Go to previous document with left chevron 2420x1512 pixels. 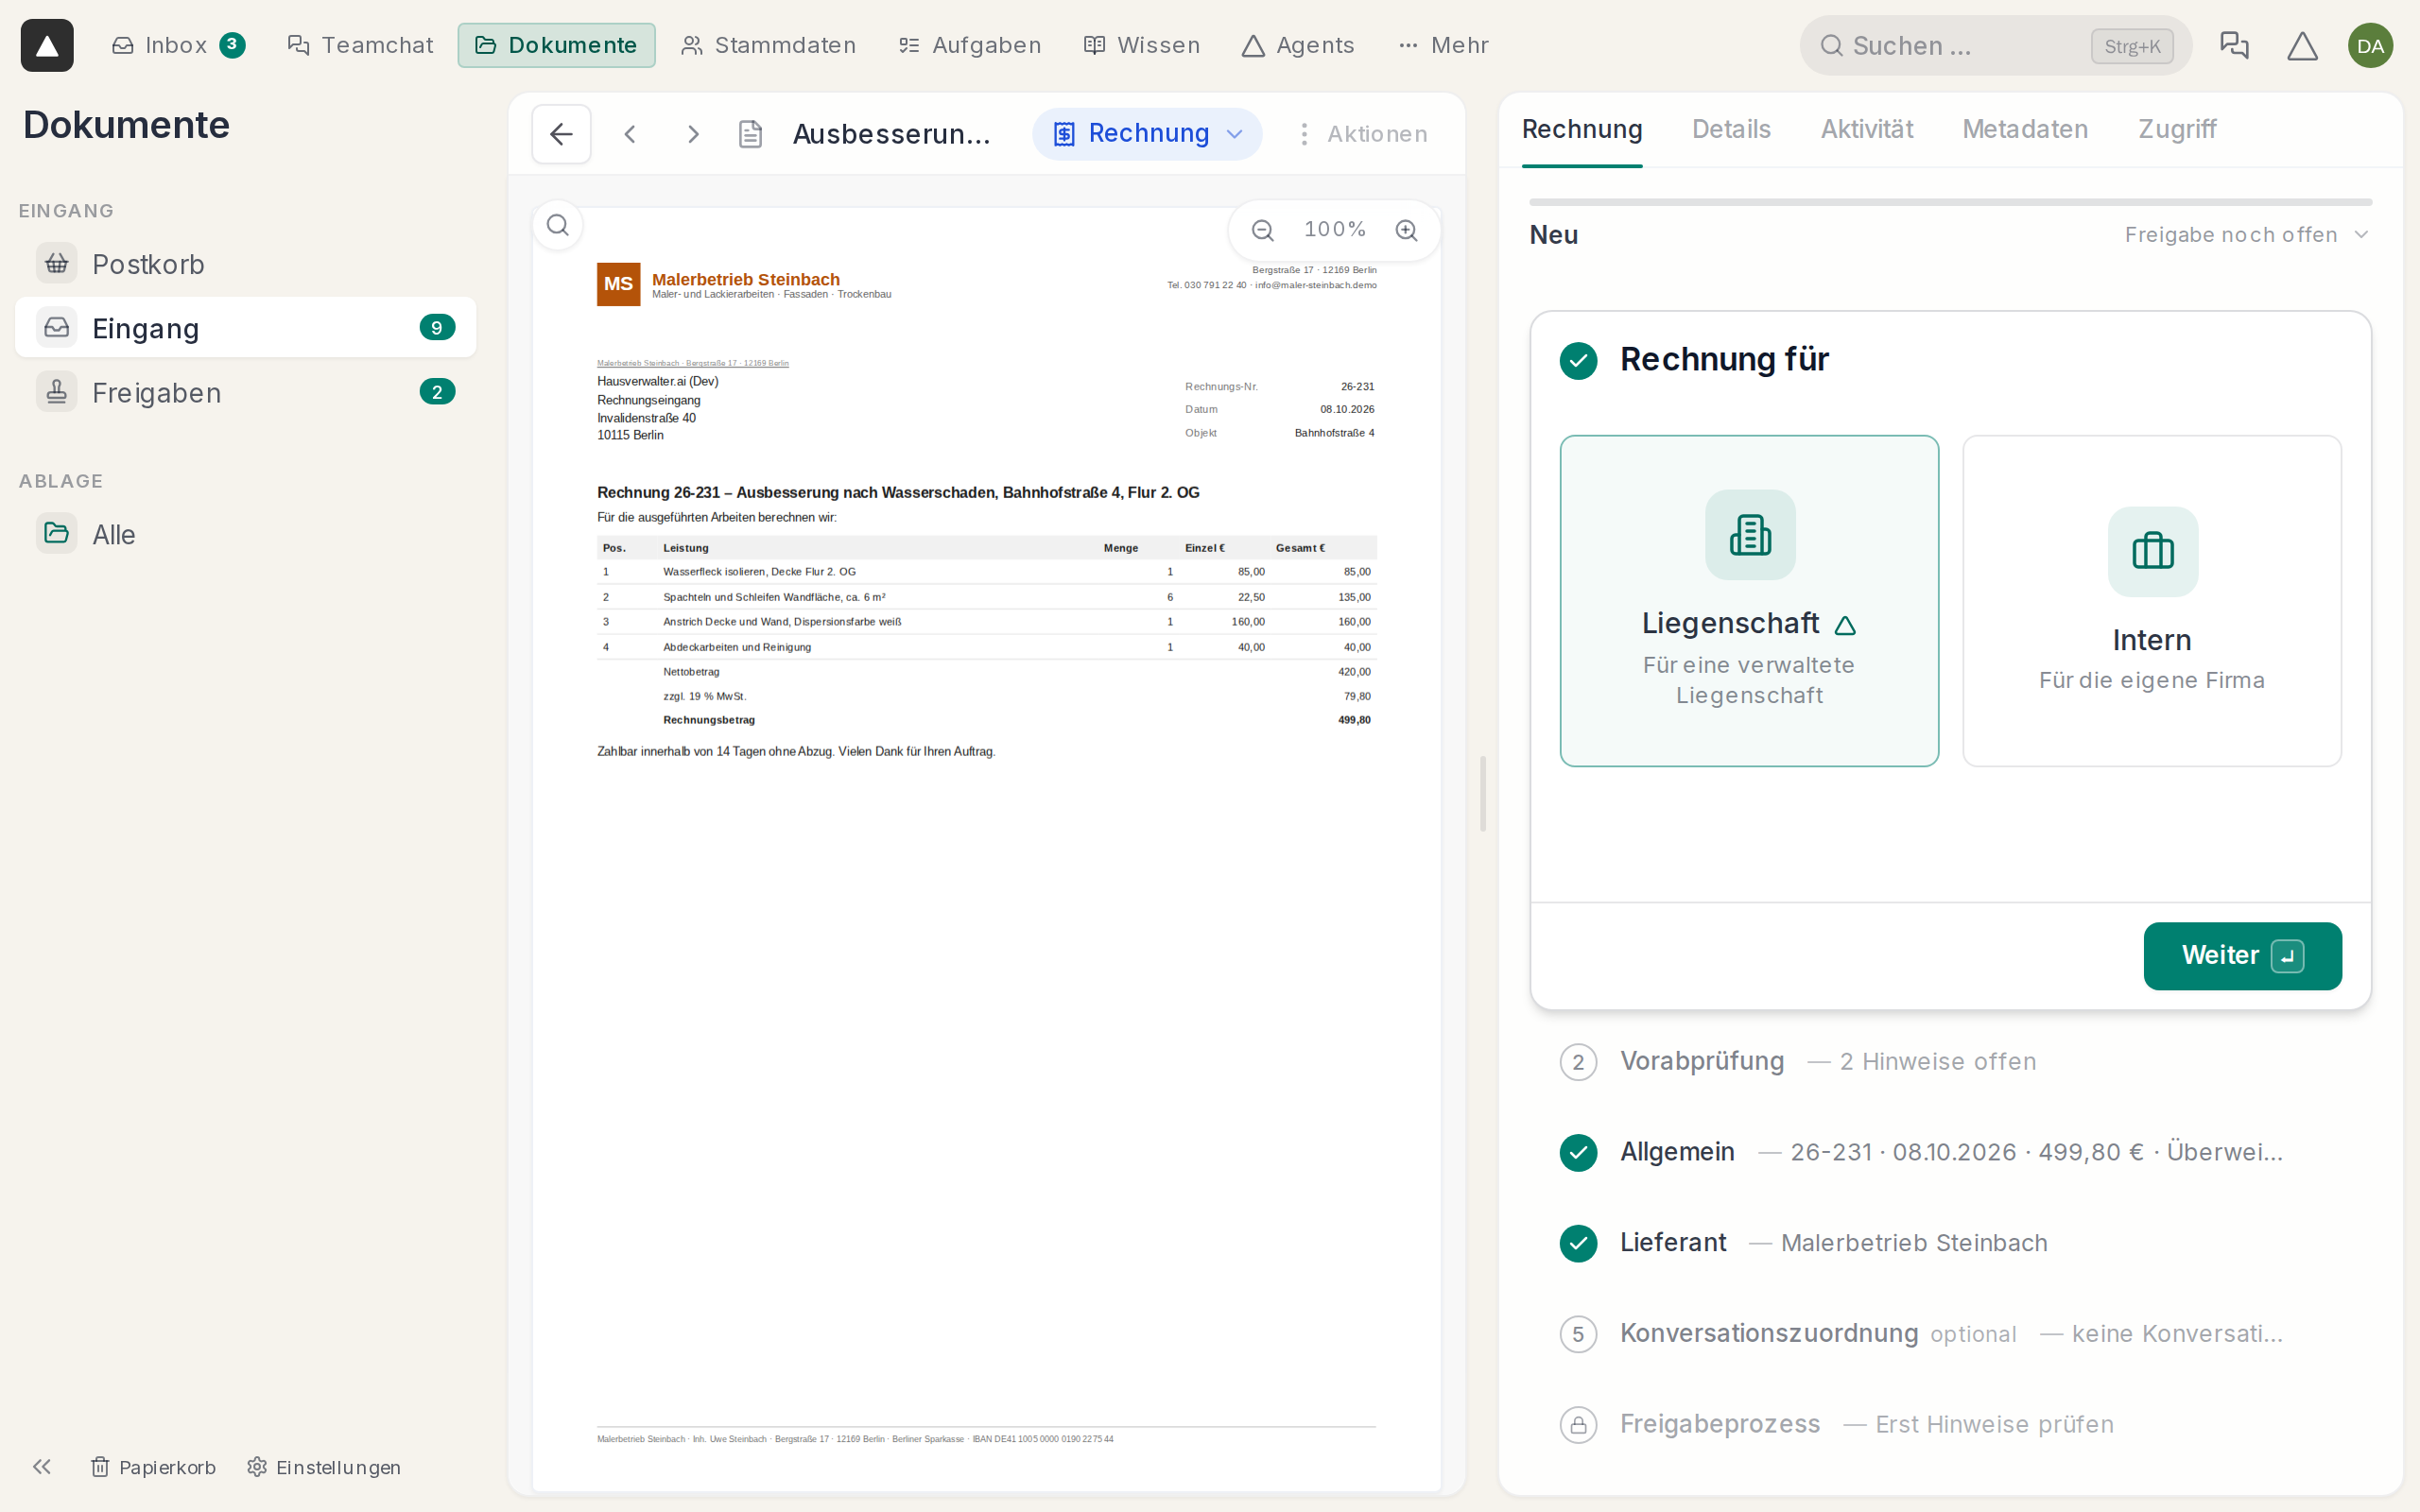pos(630,134)
